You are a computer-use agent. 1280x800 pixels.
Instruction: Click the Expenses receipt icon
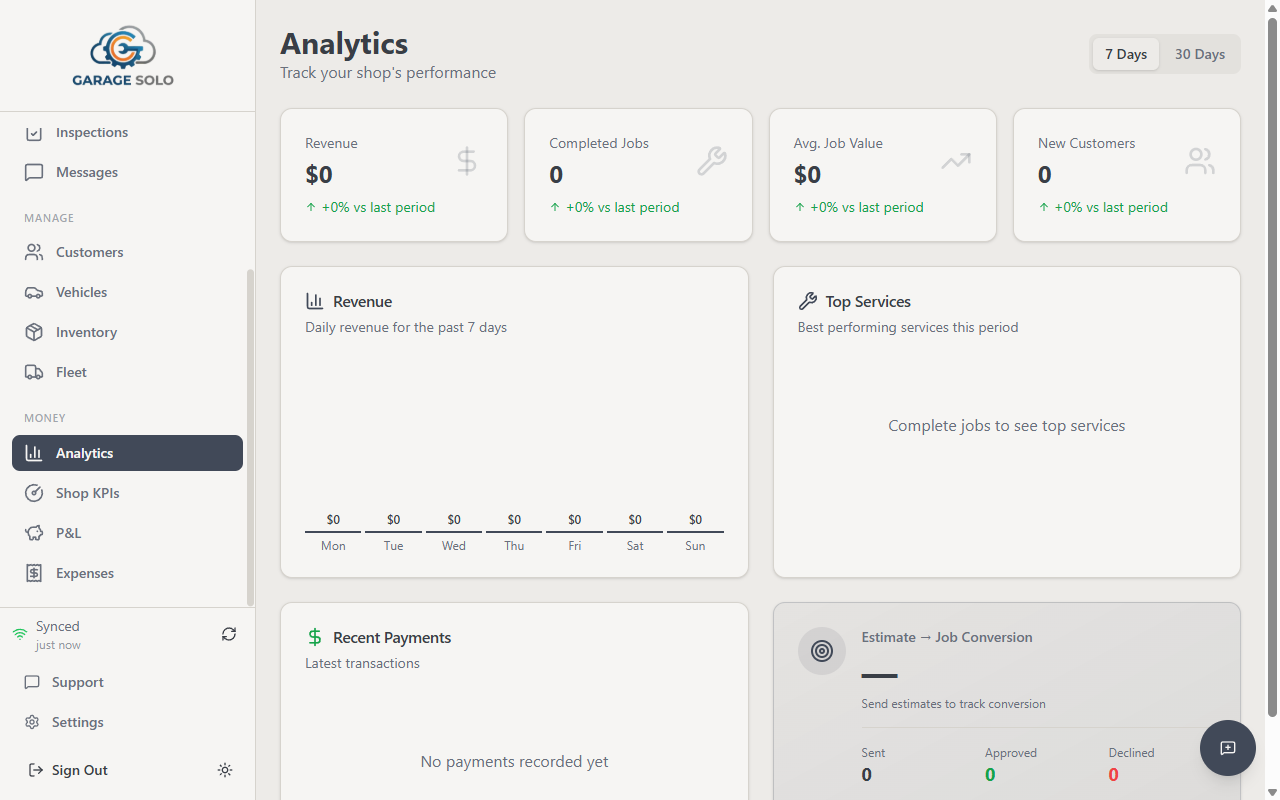pos(34,573)
